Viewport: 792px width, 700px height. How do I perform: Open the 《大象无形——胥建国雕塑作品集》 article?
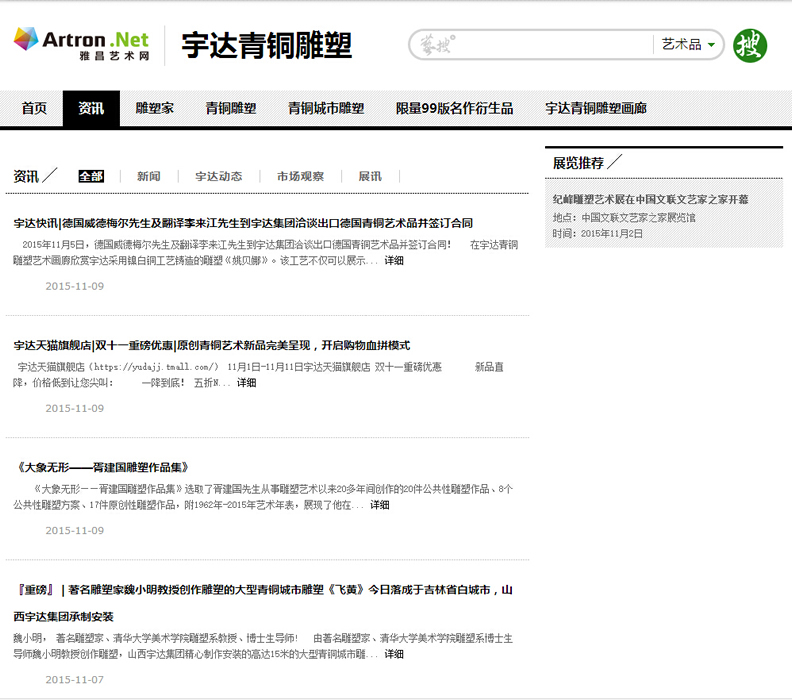(x=102, y=467)
